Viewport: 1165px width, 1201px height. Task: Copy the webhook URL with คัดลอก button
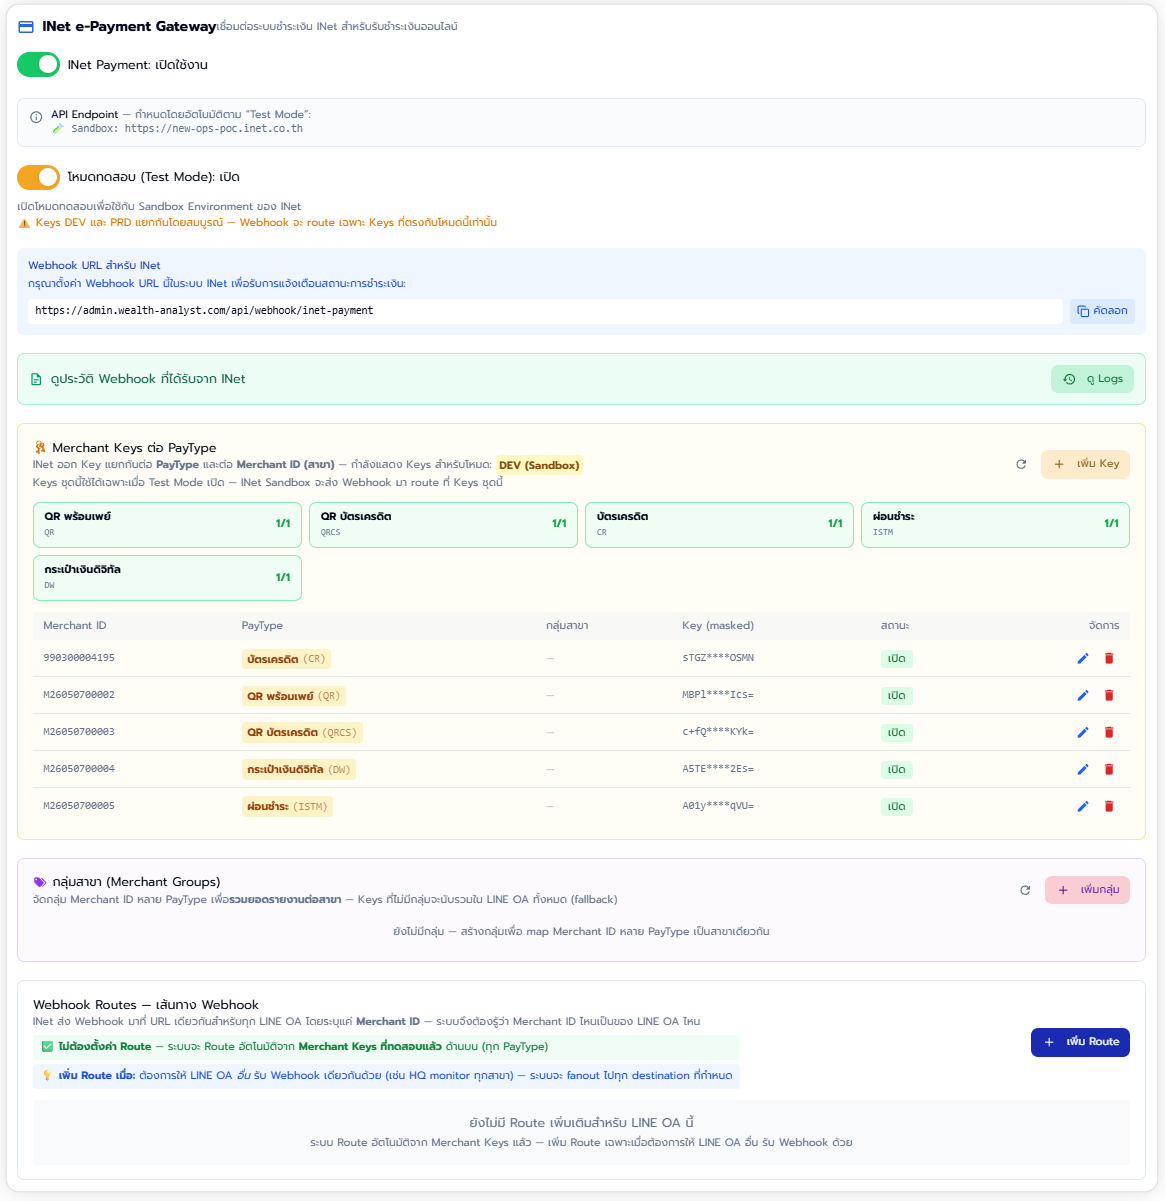pyautogui.click(x=1102, y=311)
